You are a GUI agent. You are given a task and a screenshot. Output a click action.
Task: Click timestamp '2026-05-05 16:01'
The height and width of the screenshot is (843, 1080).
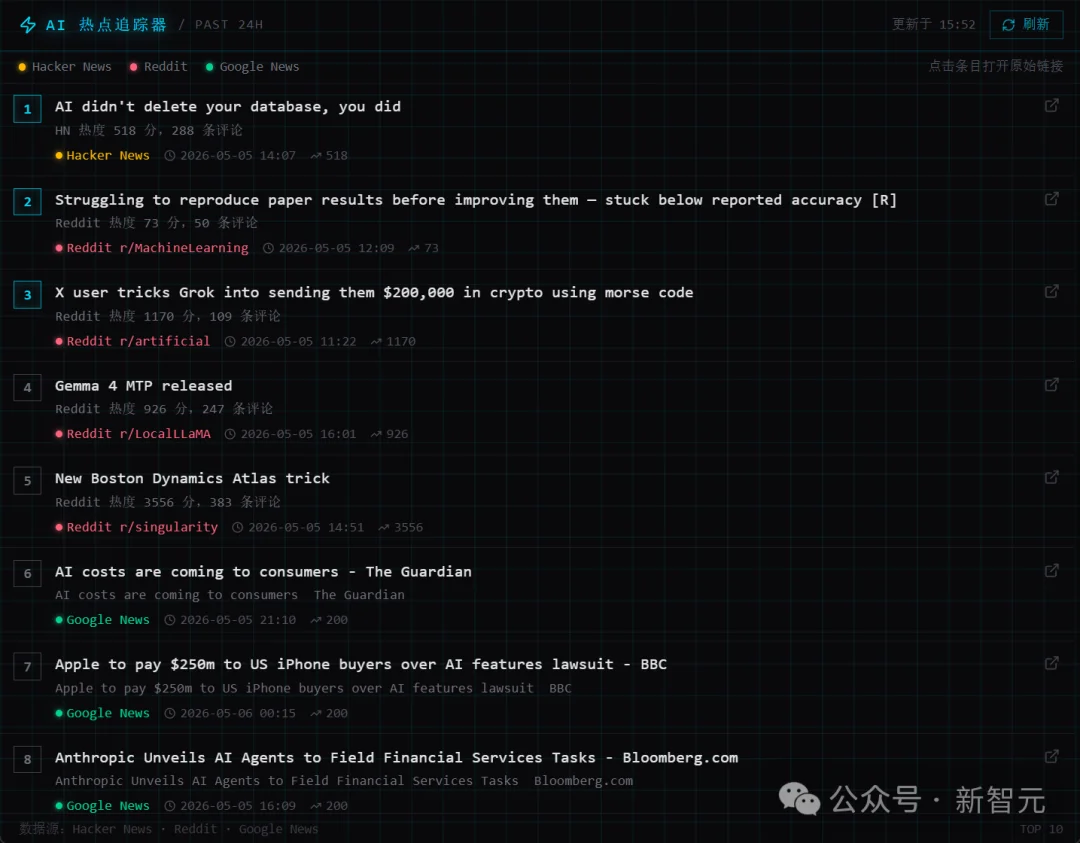[291, 434]
